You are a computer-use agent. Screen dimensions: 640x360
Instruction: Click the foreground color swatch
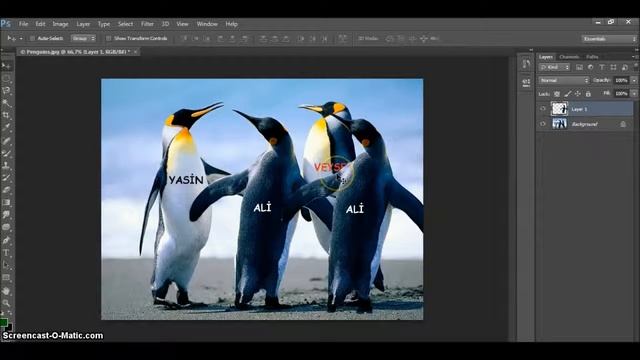click(x=4, y=323)
